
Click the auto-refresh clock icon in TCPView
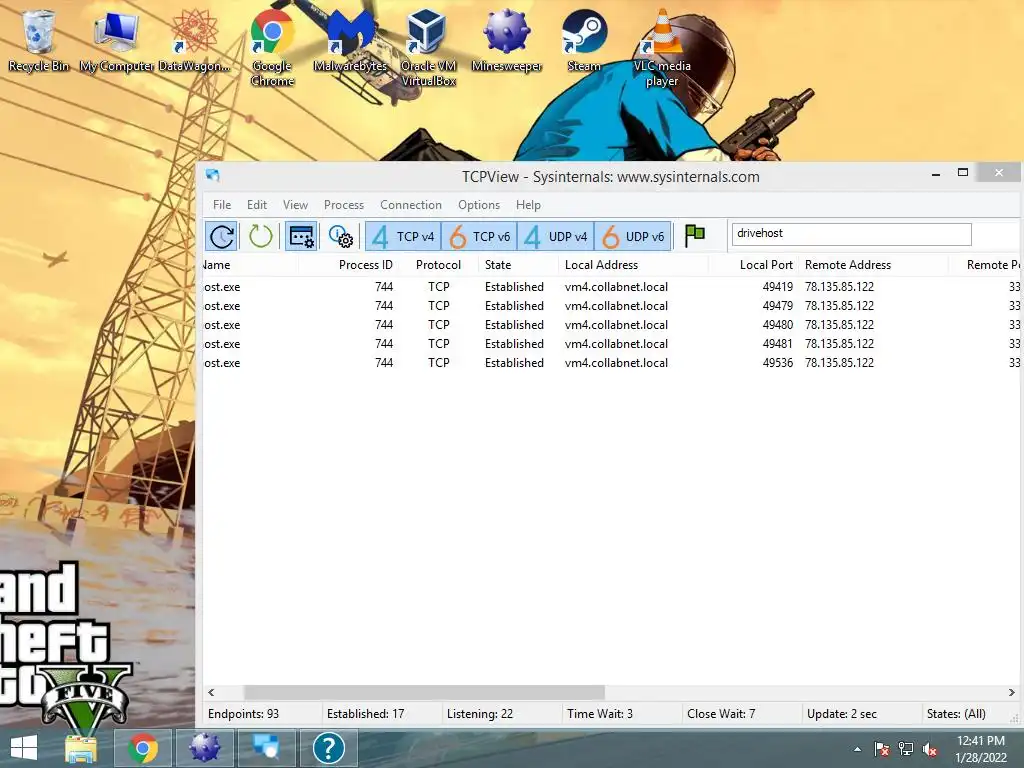(x=221, y=236)
